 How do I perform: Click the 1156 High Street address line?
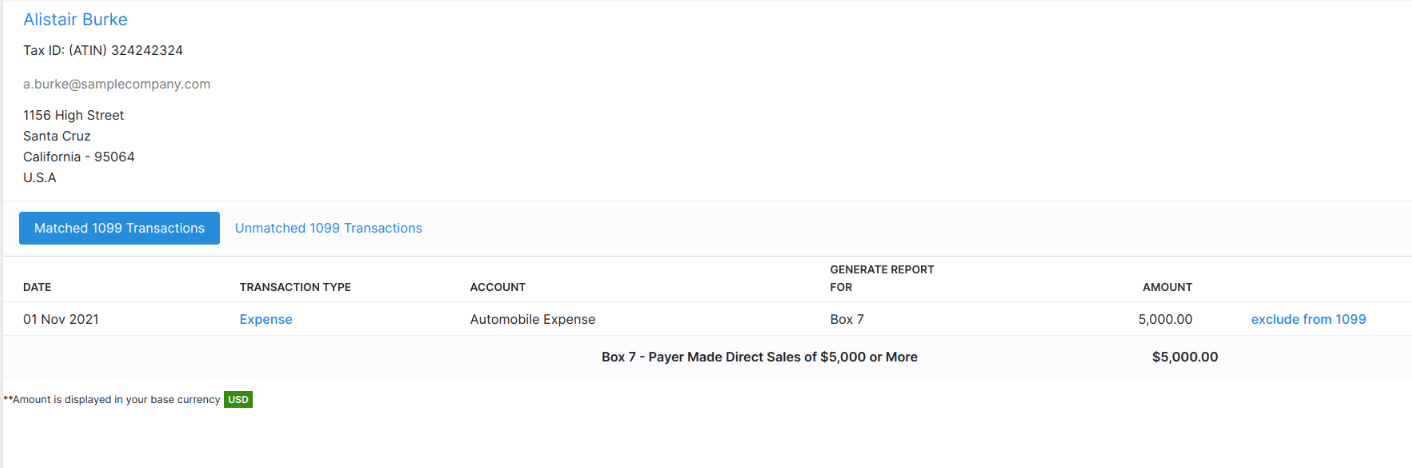[74, 115]
